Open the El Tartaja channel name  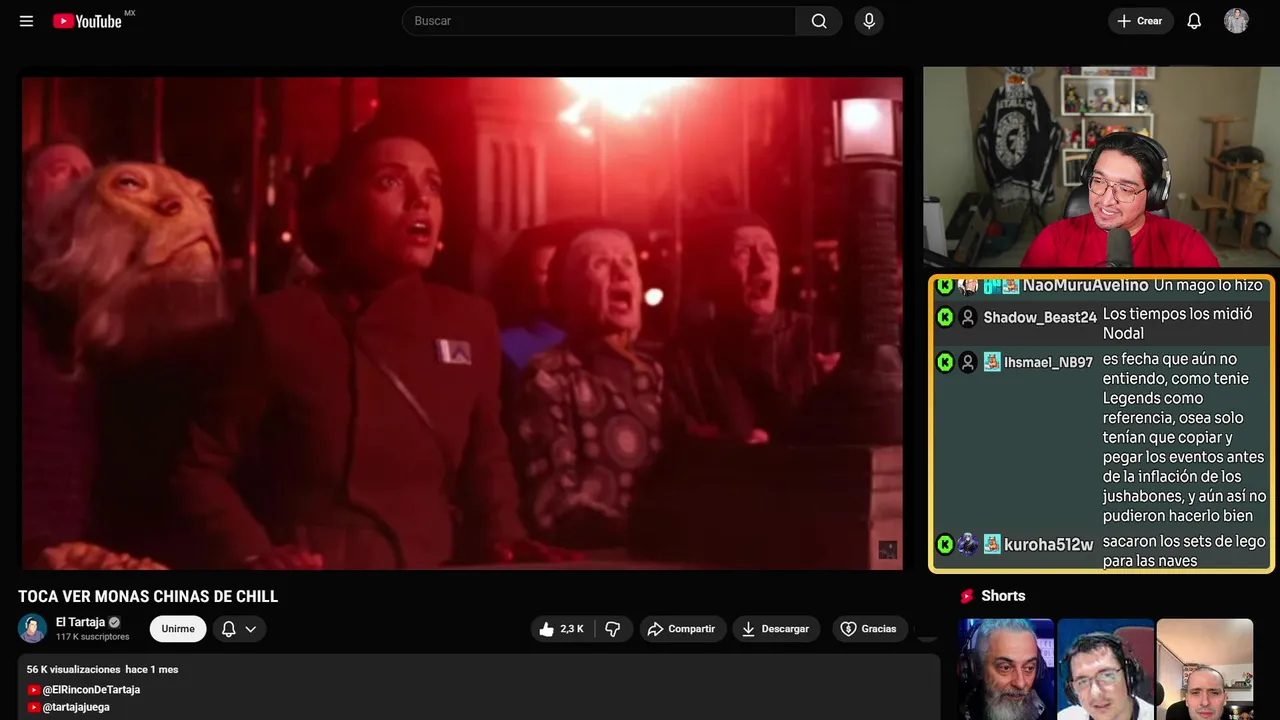(x=80, y=622)
